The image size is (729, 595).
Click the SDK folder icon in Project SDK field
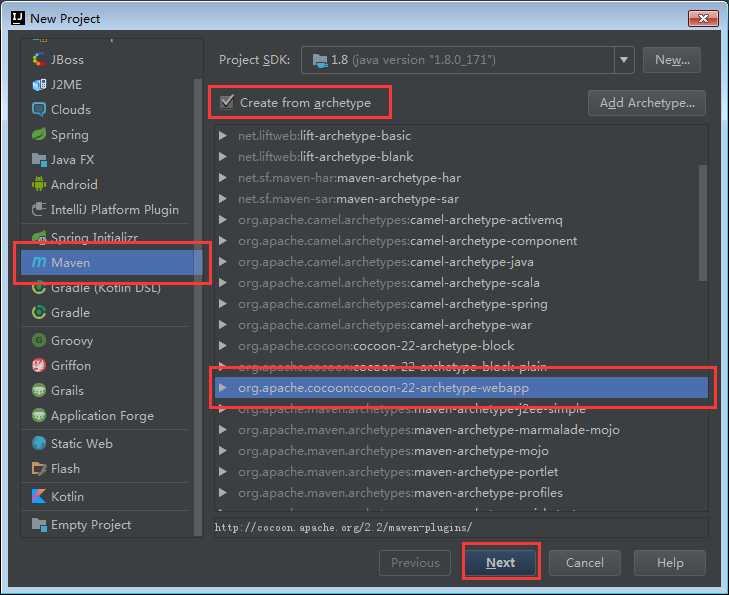[x=320, y=60]
